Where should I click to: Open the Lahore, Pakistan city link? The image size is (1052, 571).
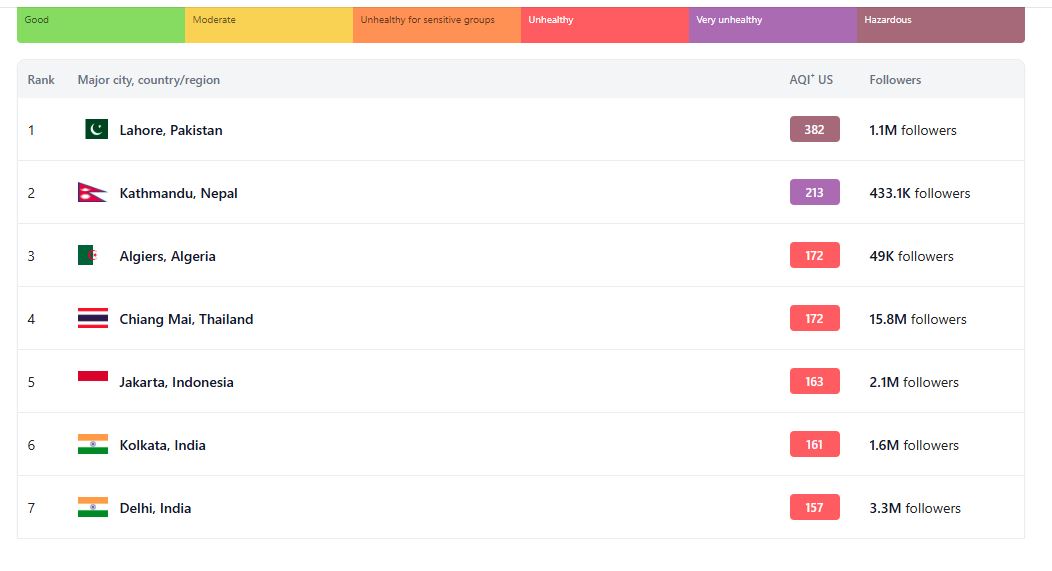coord(171,130)
